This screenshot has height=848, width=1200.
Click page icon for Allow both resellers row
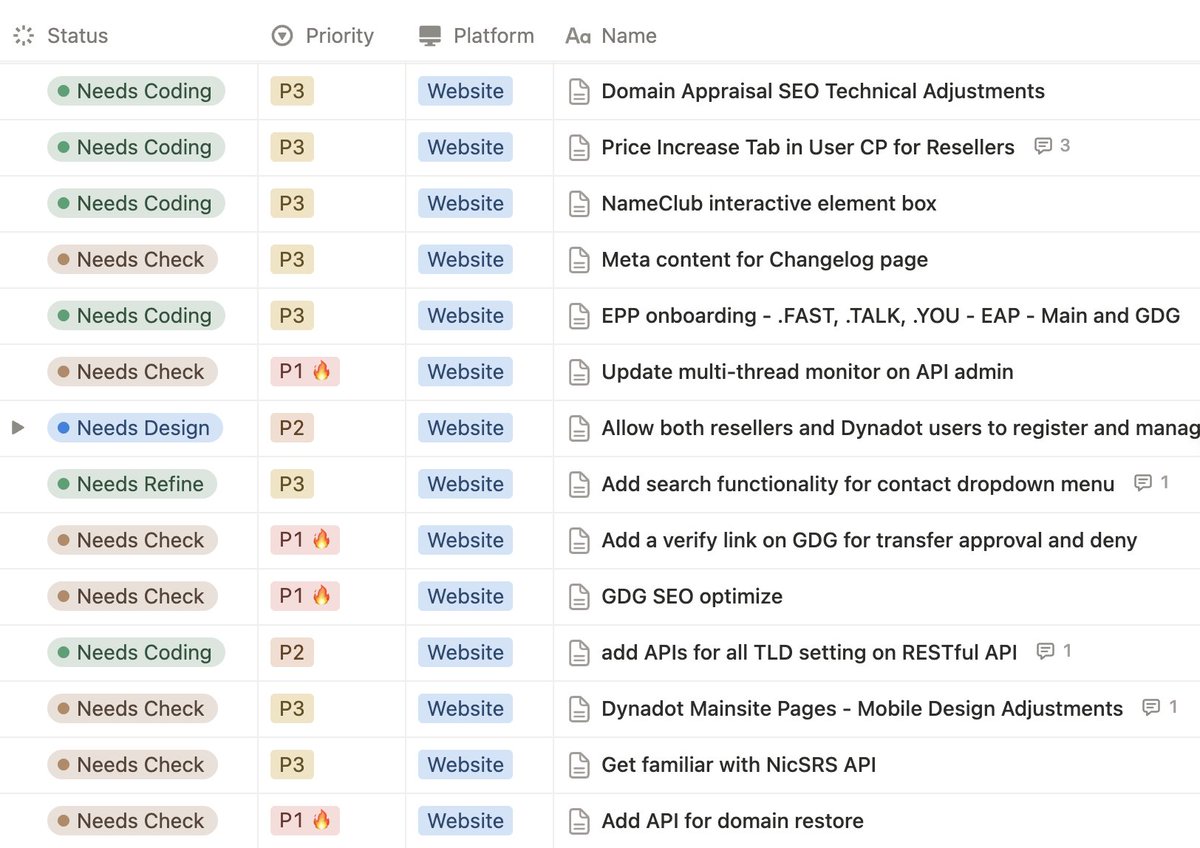pos(579,428)
